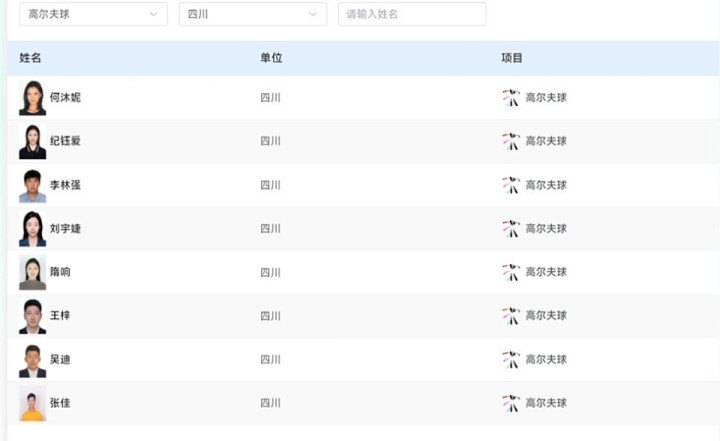Screen dimensions: 720x441
Task: Click golf icon in 何沐妮's row
Action: tap(511, 98)
